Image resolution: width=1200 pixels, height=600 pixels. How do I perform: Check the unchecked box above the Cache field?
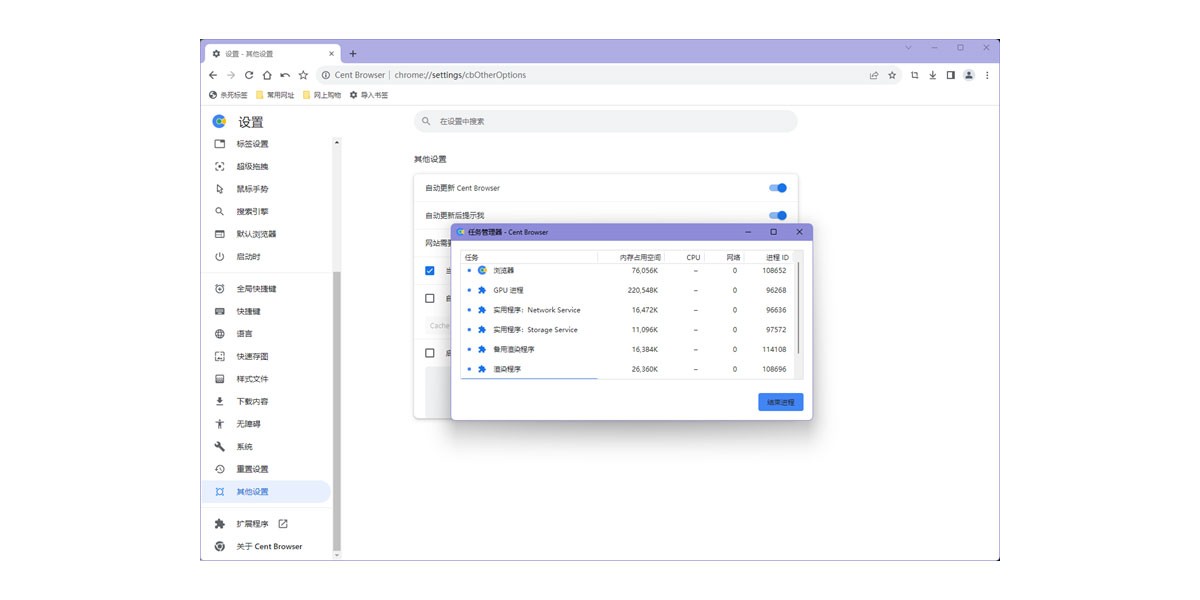pos(430,298)
